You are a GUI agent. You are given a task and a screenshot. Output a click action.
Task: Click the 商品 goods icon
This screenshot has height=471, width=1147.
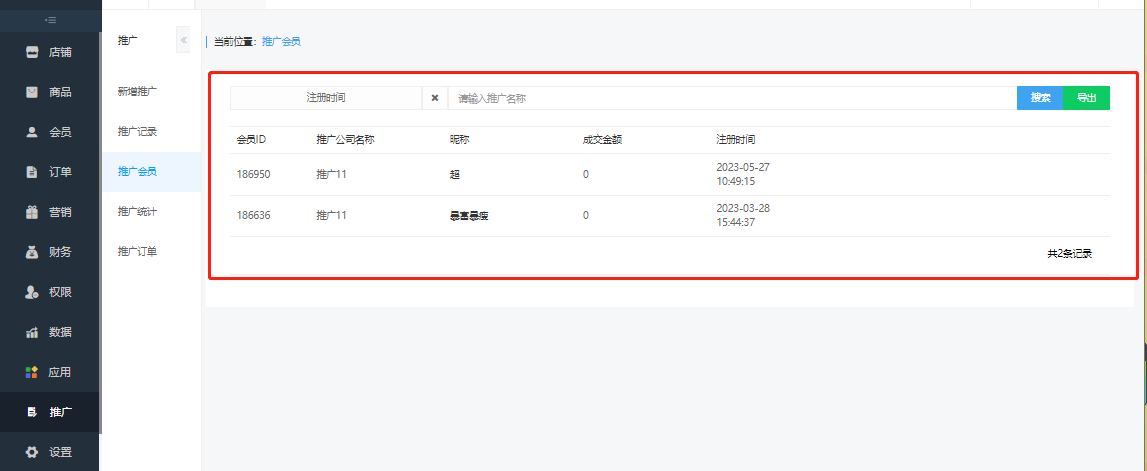click(31, 92)
